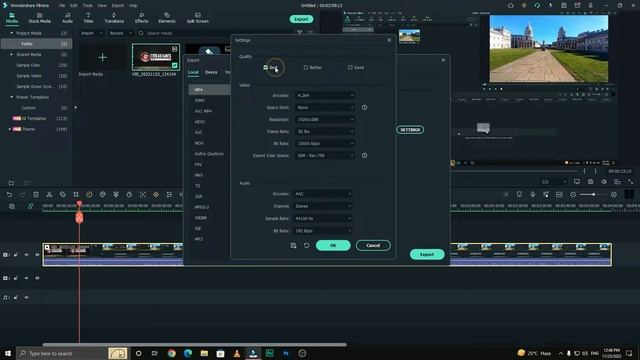
Task: Select GIF format in export list
Action: coord(198,229)
